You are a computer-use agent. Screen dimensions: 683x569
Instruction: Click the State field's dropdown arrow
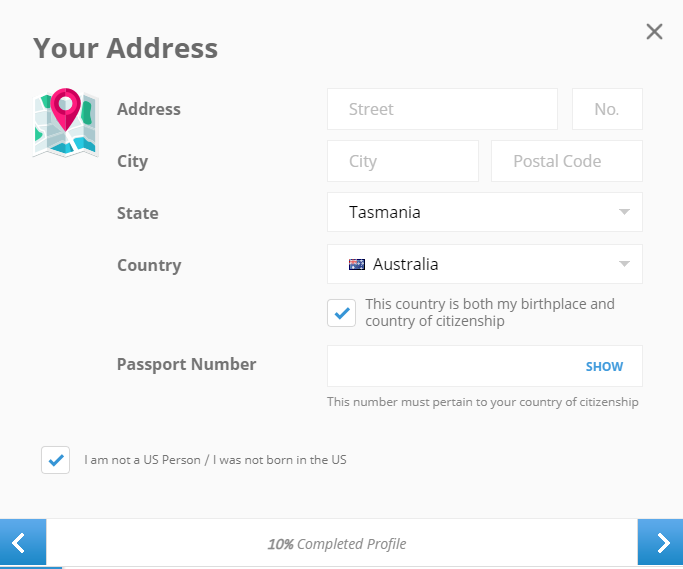point(624,212)
